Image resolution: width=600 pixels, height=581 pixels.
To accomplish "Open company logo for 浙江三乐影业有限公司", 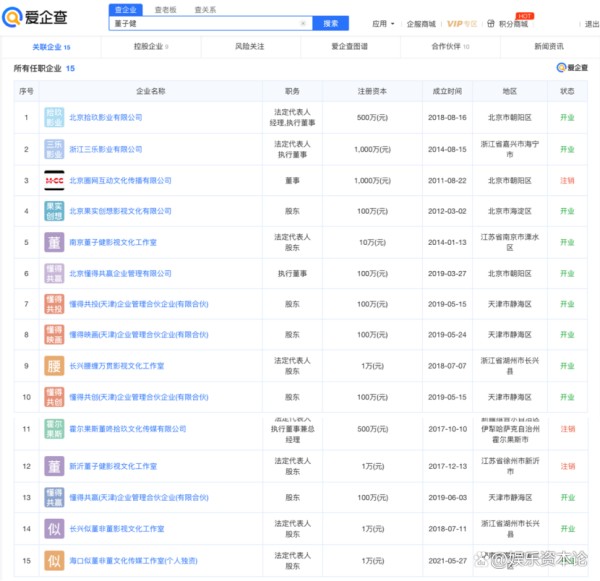I will (x=54, y=149).
